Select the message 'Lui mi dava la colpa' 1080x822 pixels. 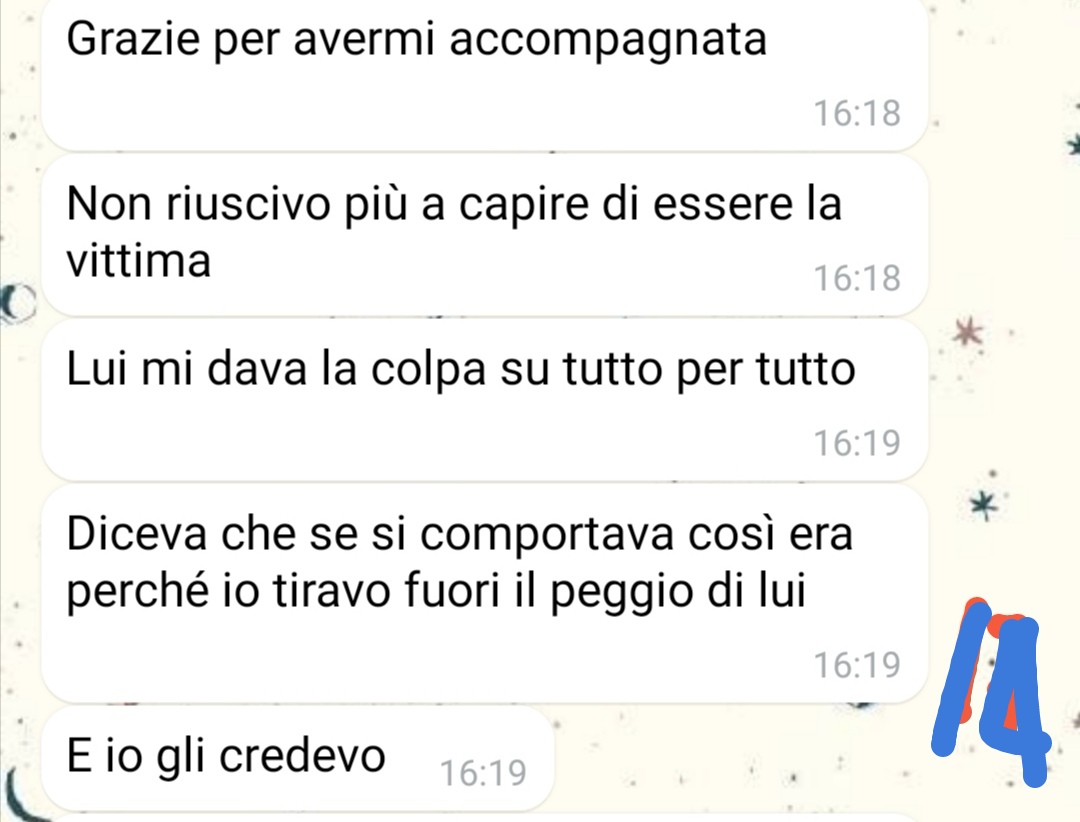(x=485, y=401)
